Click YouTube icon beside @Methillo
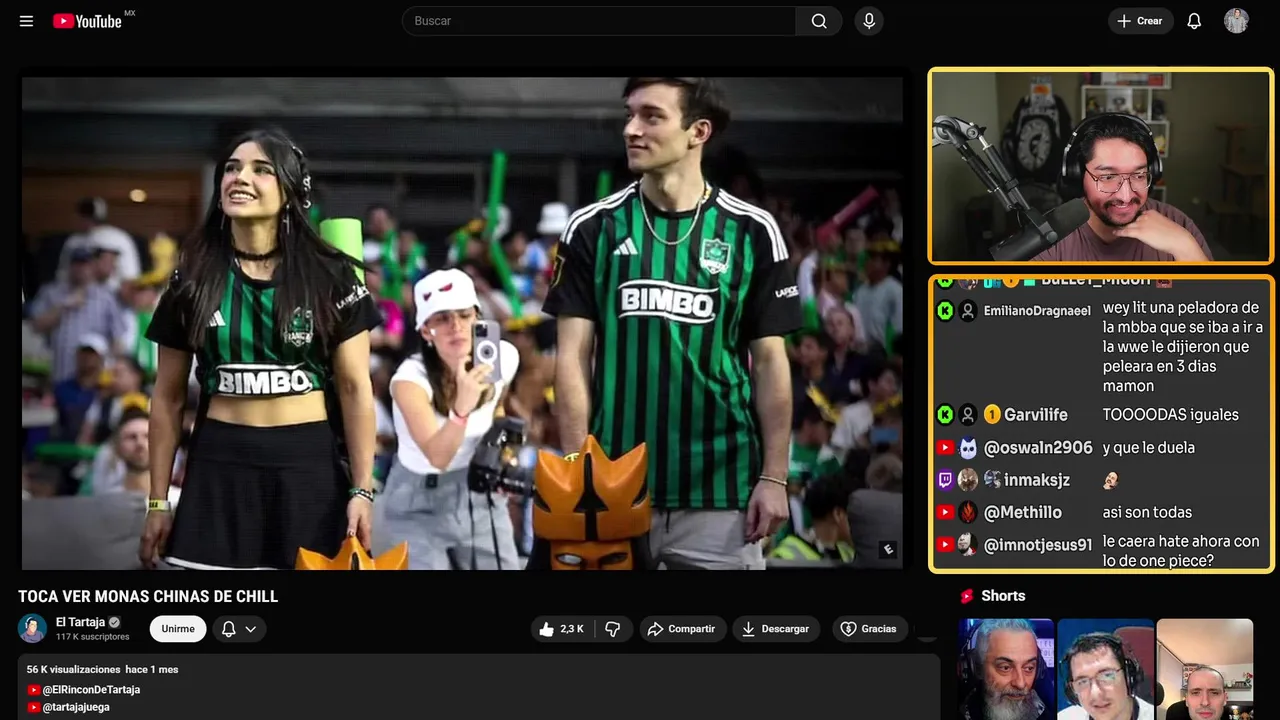 click(x=945, y=512)
